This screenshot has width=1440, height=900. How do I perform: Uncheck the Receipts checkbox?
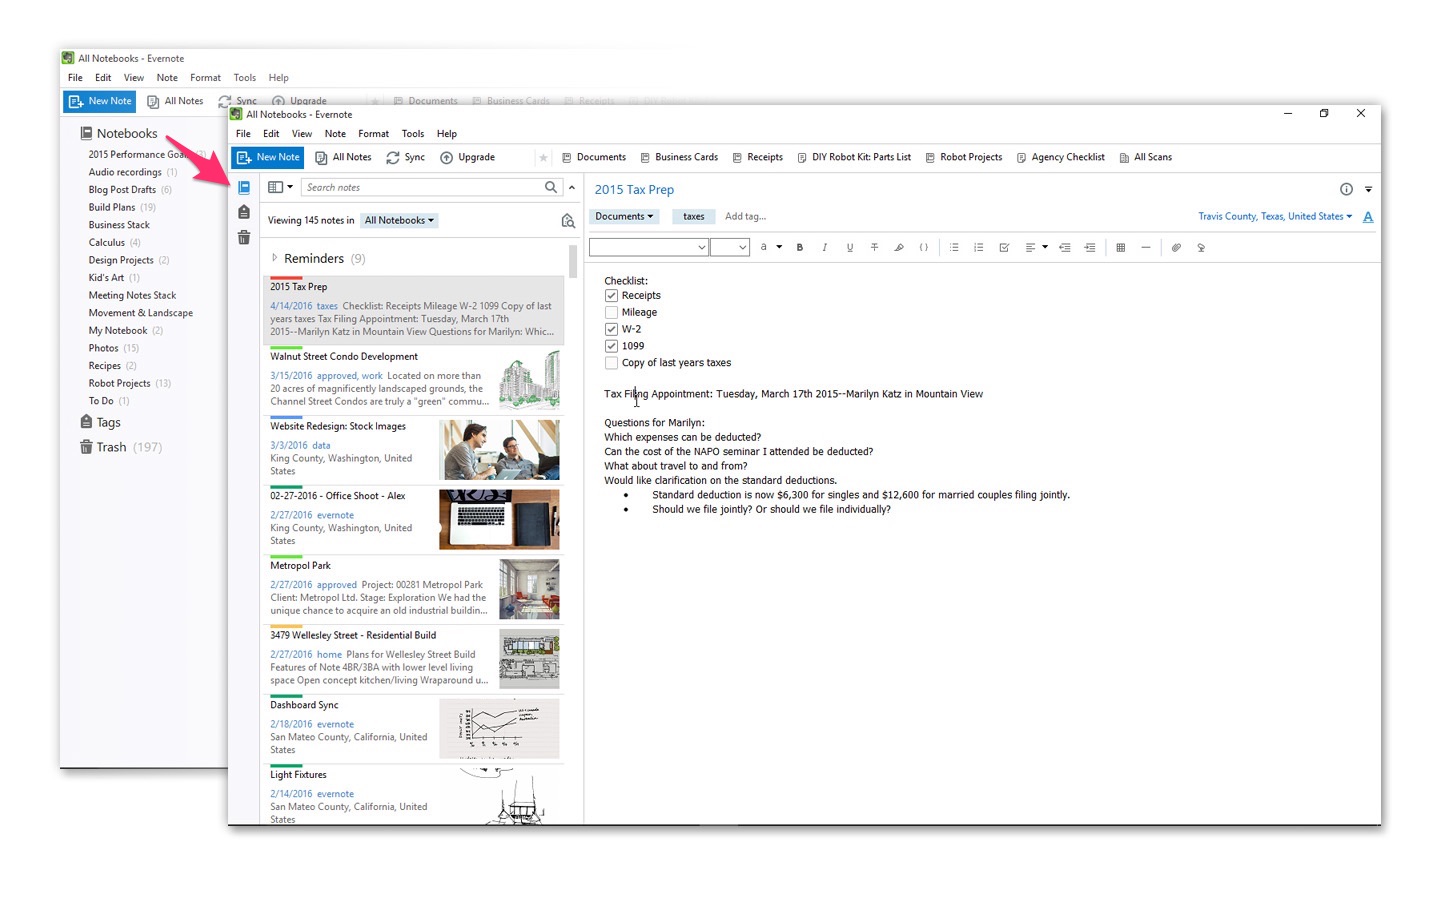[611, 296]
